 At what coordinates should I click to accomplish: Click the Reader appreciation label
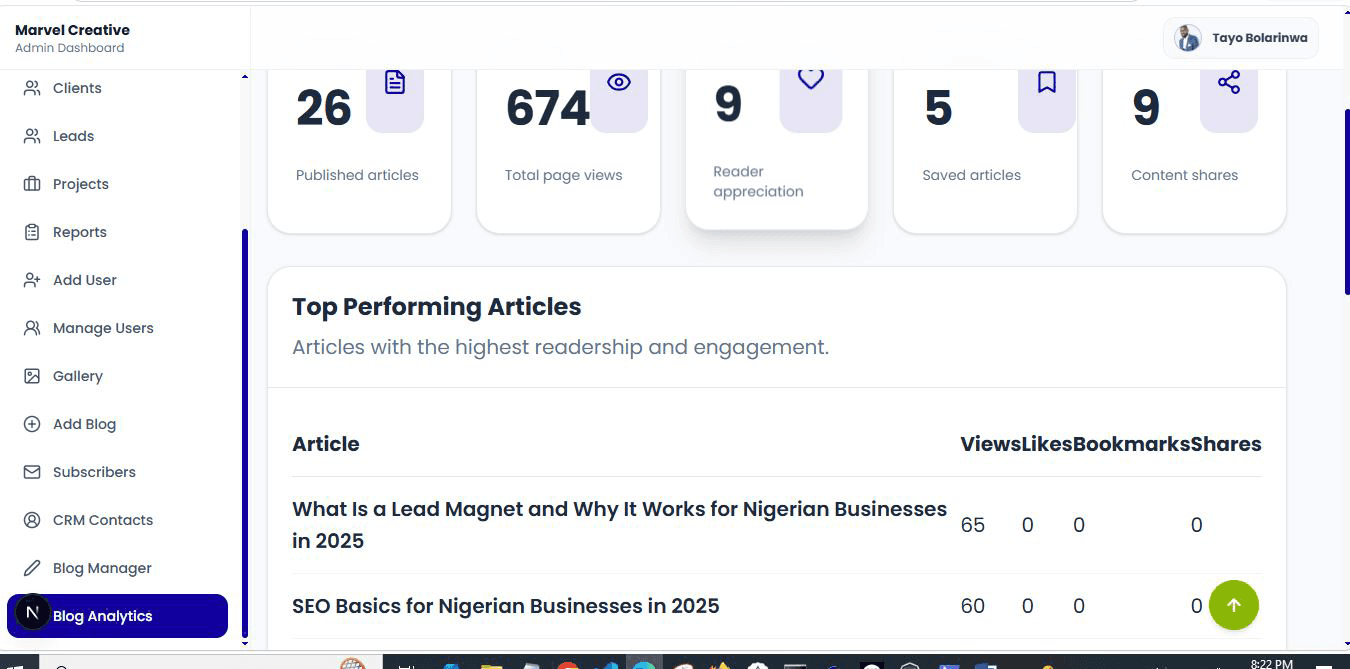click(x=758, y=181)
